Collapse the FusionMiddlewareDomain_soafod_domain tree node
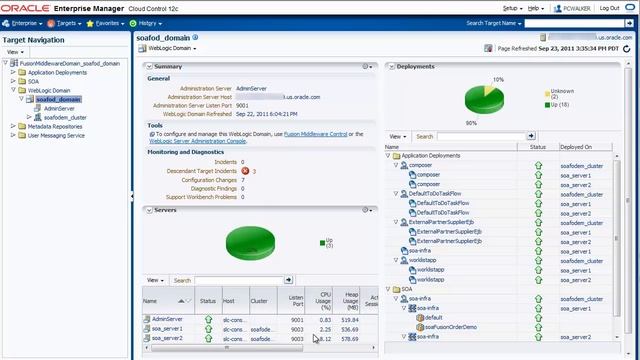Image resolution: width=640 pixels, height=360 pixels. click(6, 63)
